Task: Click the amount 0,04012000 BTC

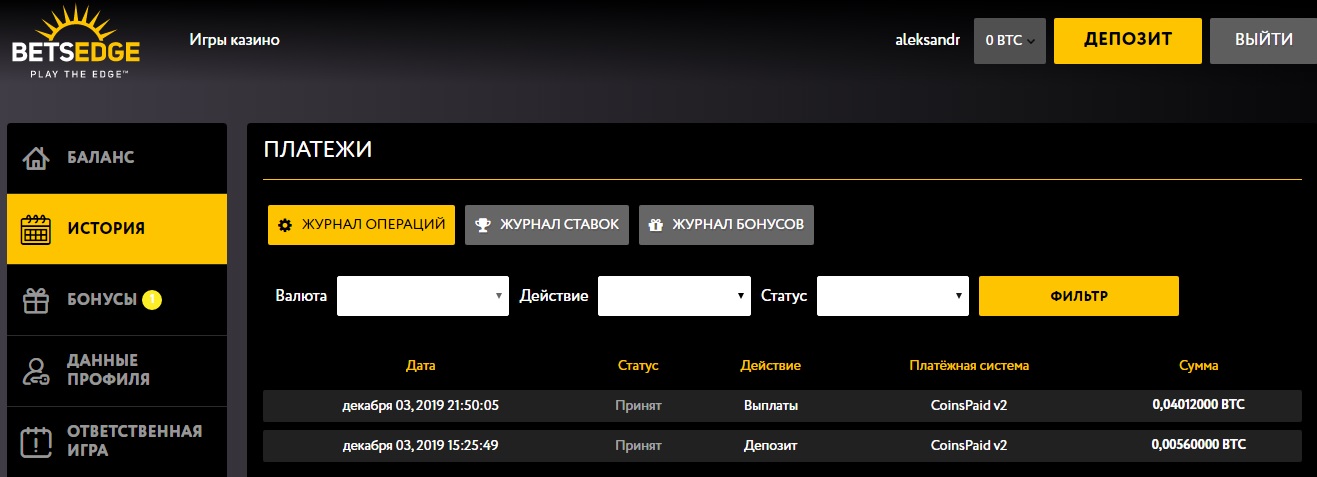Action: (x=1199, y=405)
